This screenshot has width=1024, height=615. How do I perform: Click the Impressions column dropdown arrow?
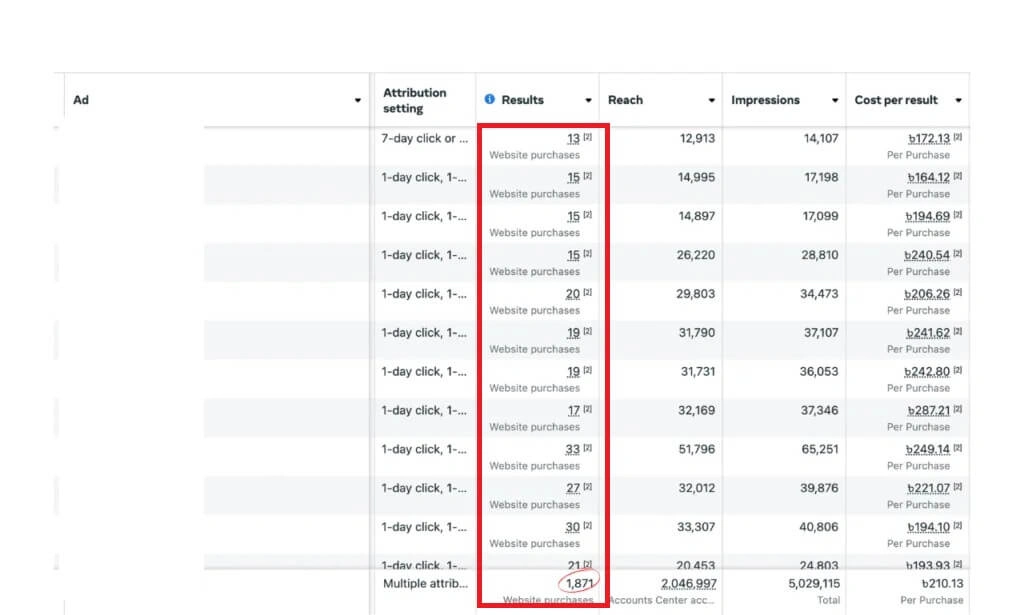[835, 101]
